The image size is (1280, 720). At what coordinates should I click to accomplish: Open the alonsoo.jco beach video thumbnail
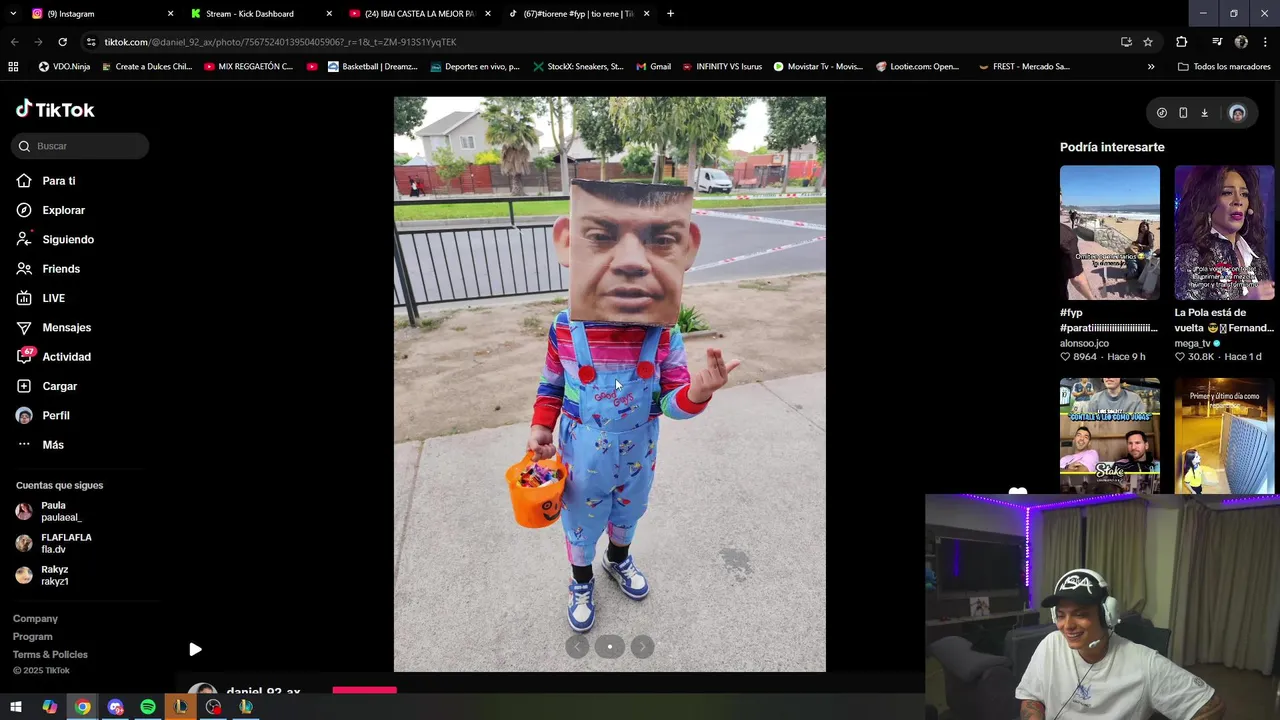tap(1110, 233)
